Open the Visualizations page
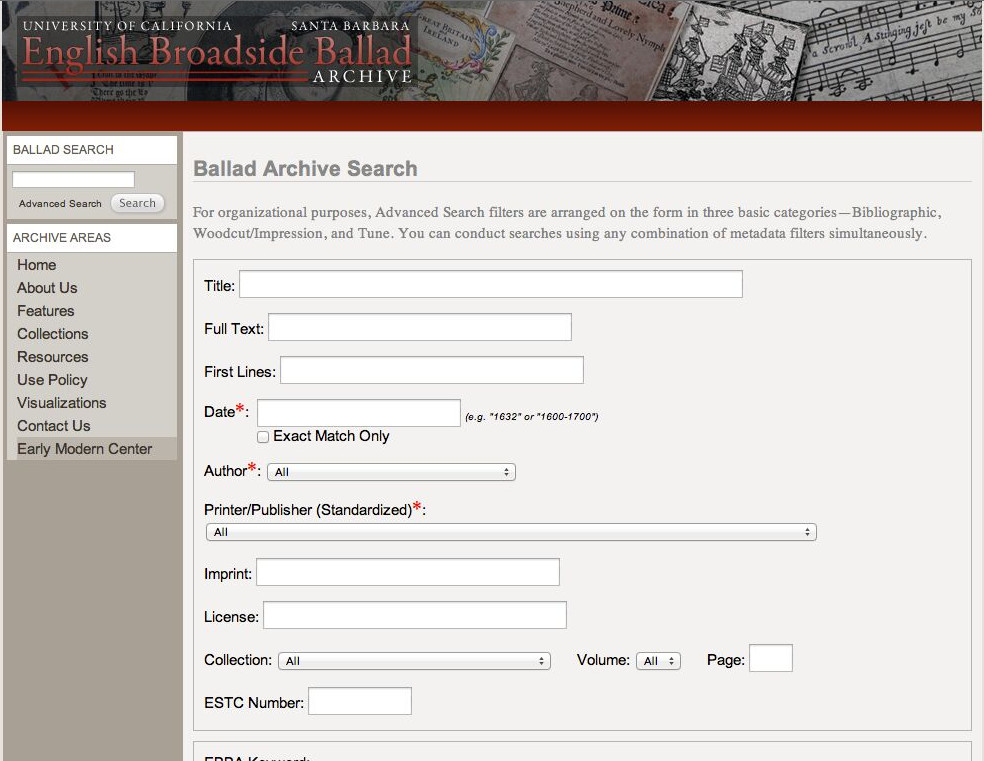984x761 pixels. click(x=62, y=403)
